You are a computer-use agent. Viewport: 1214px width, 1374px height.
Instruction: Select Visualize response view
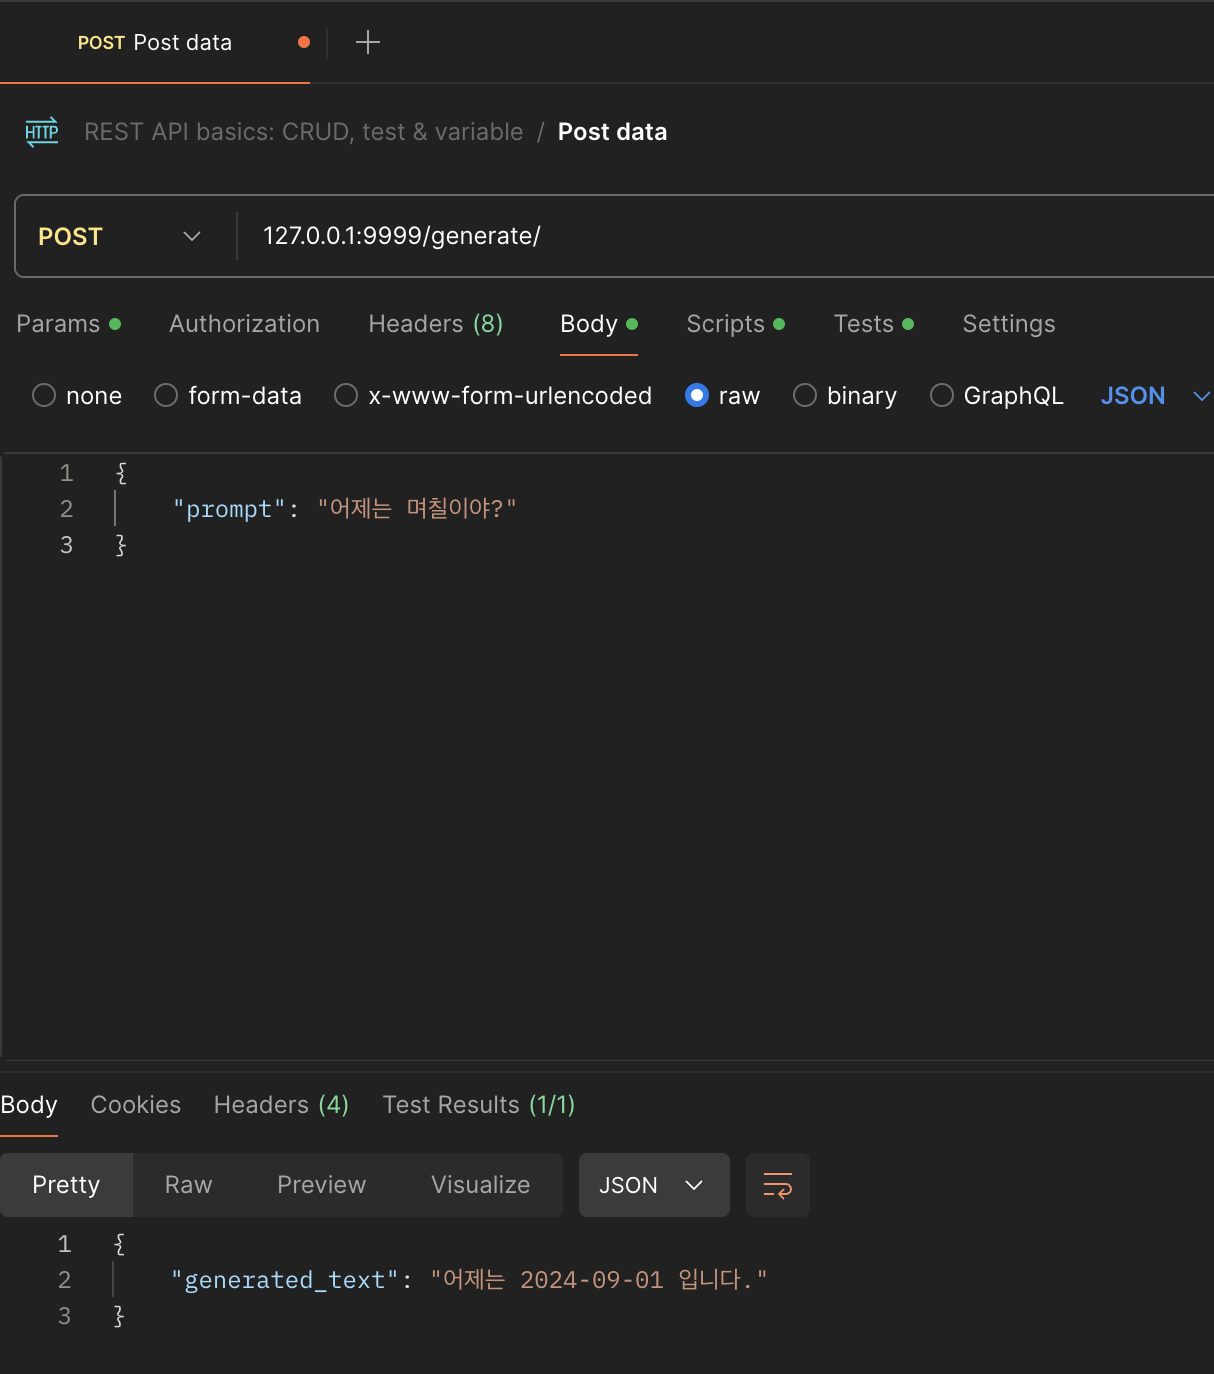pos(480,1185)
